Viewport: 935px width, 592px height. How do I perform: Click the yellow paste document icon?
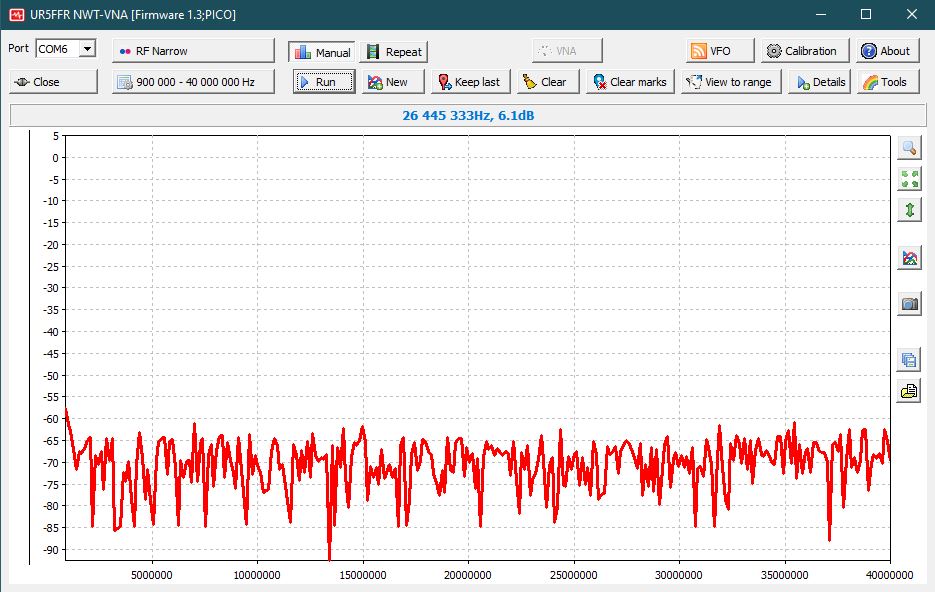(909, 391)
